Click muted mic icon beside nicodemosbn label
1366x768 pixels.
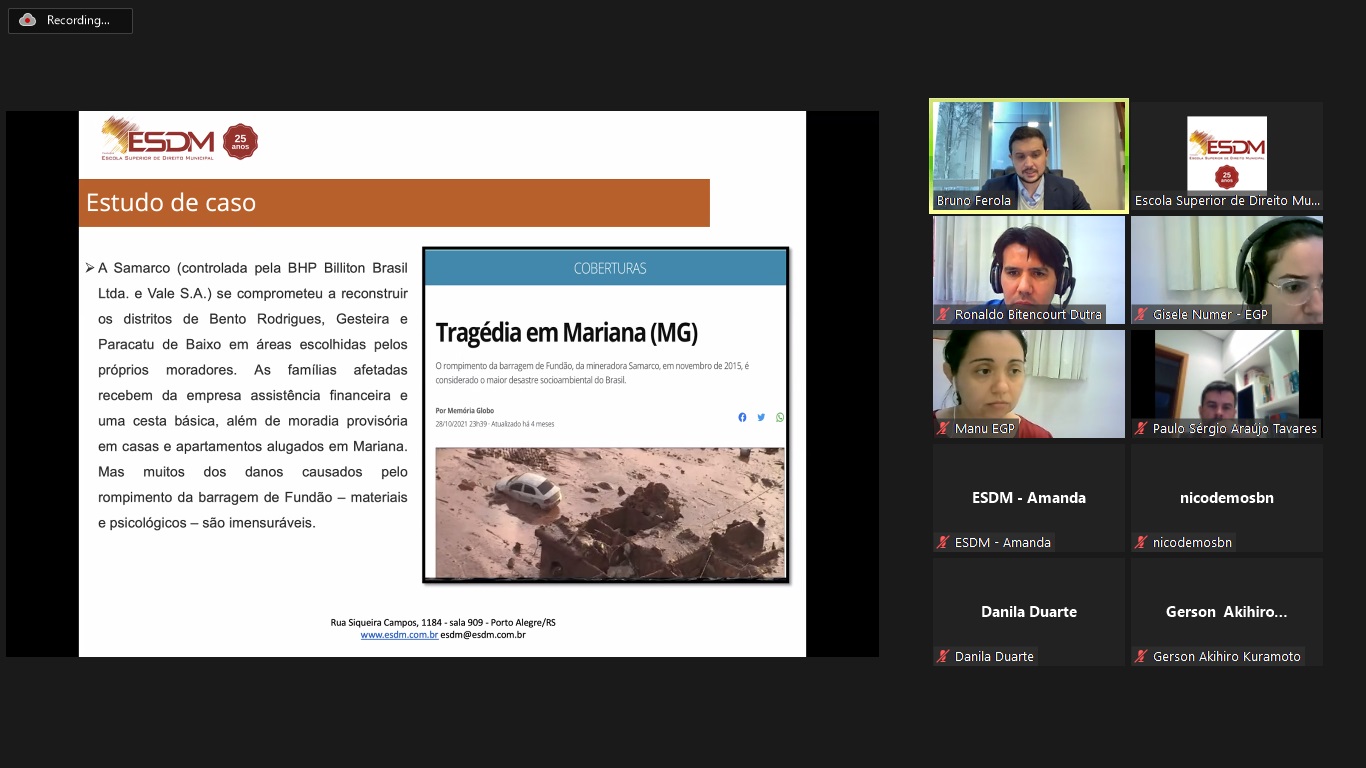coord(1141,542)
